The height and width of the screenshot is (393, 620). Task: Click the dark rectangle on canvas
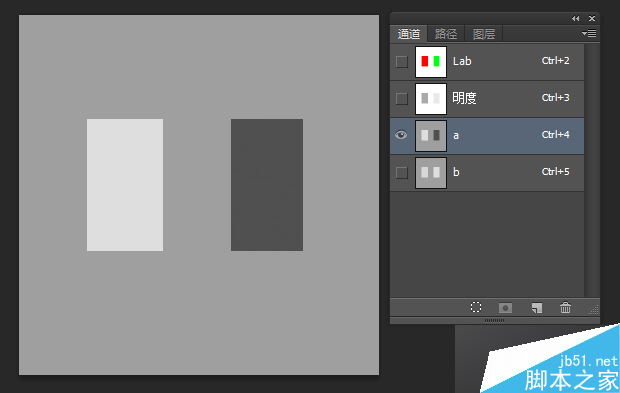pos(267,185)
